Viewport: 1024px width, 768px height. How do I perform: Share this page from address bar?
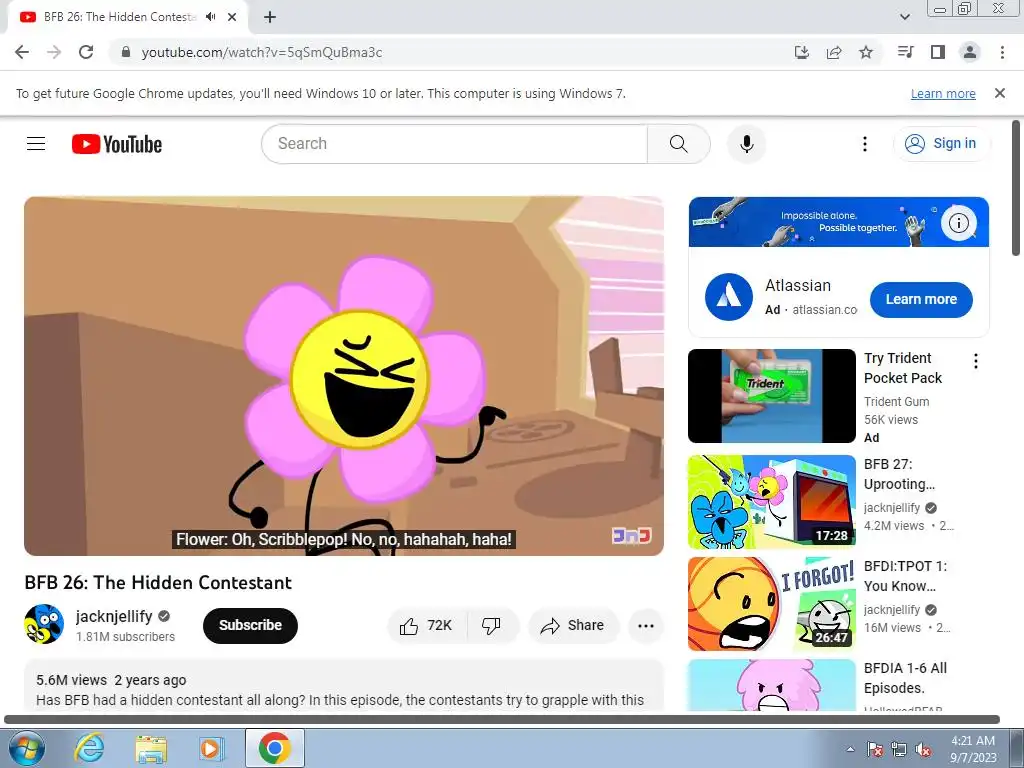pyautogui.click(x=834, y=52)
